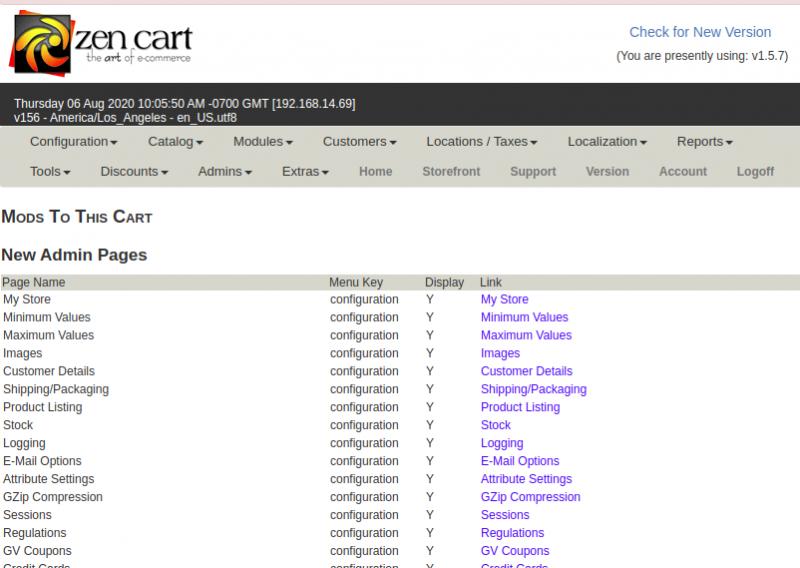The height and width of the screenshot is (568, 800).
Task: Click configuration menu key for Sessions row
Action: coord(364,514)
